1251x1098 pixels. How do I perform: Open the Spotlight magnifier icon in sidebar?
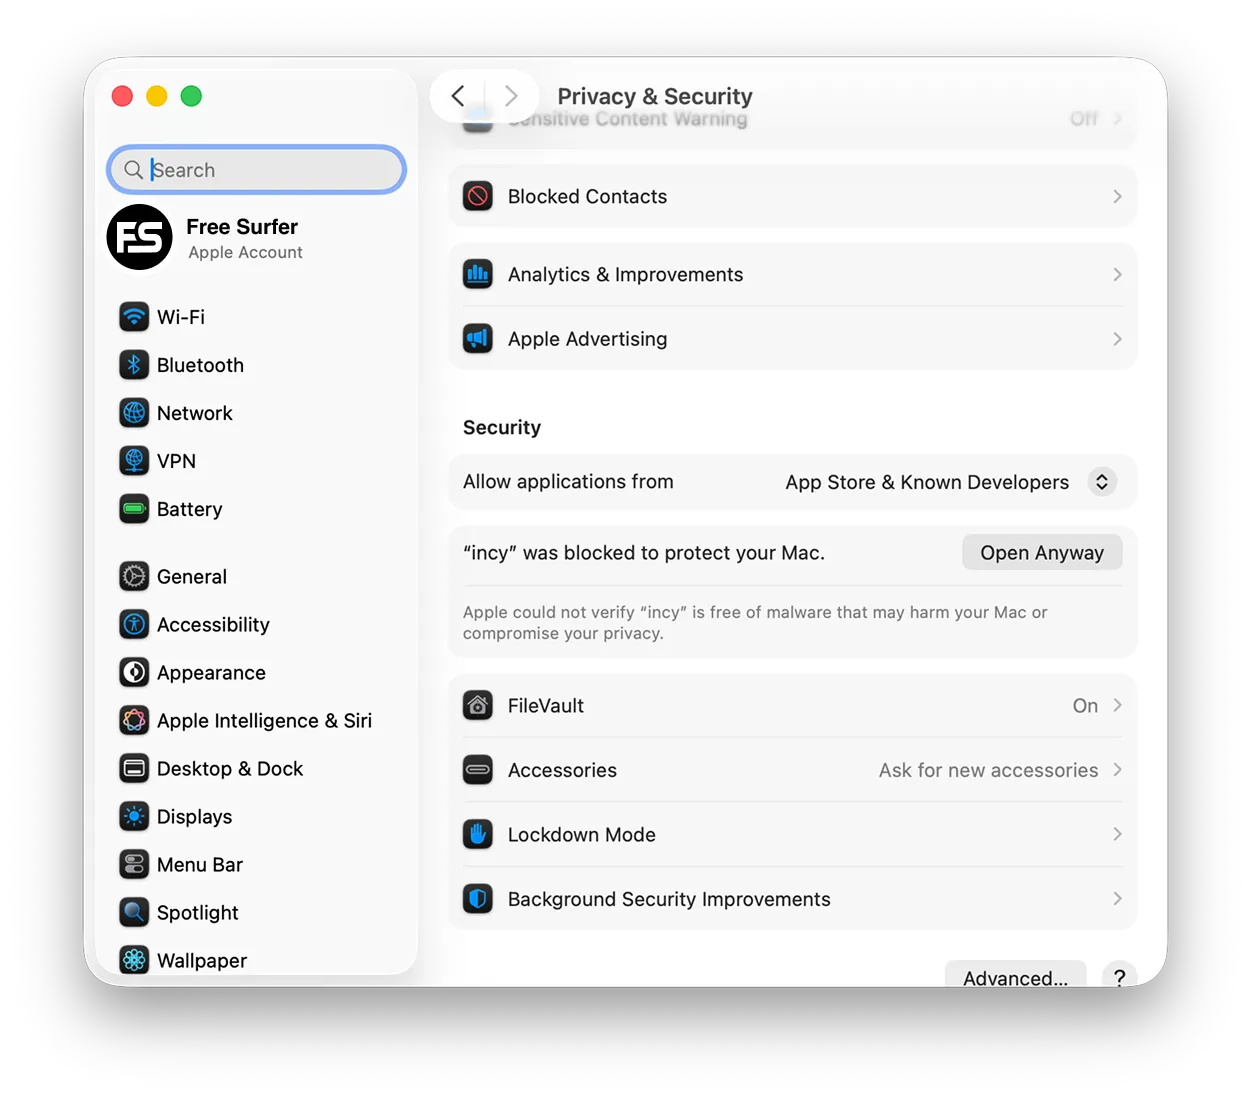tap(134, 913)
